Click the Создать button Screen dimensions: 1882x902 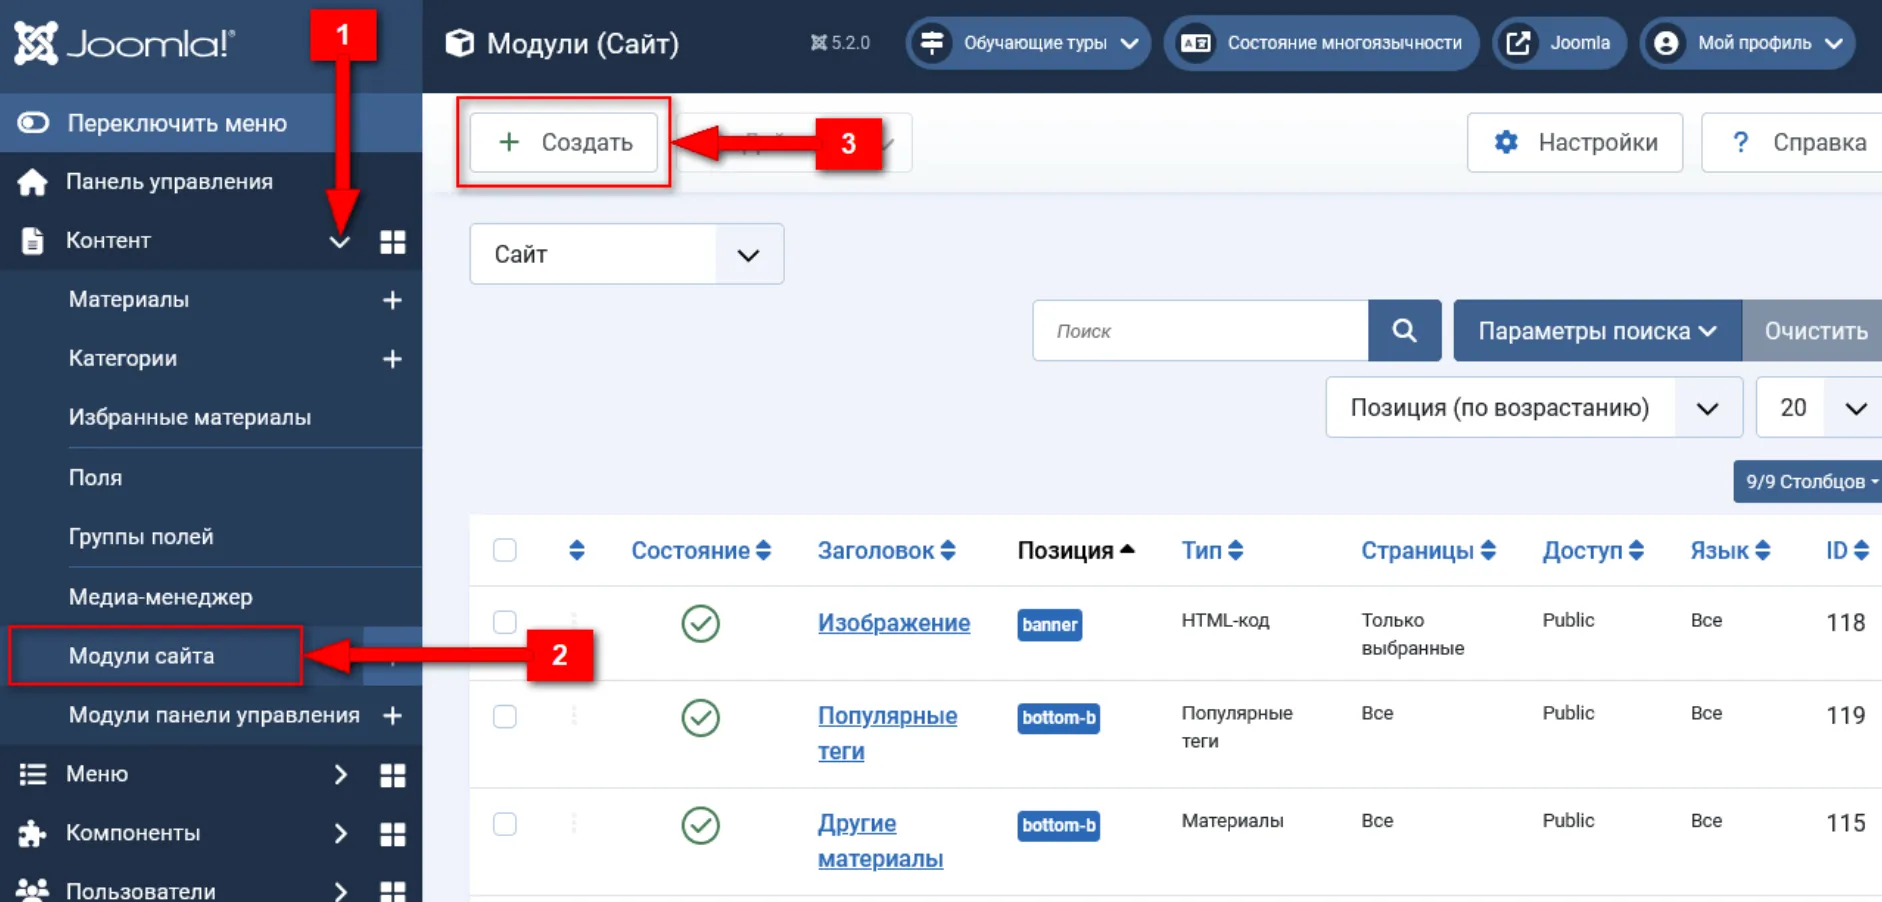(565, 142)
